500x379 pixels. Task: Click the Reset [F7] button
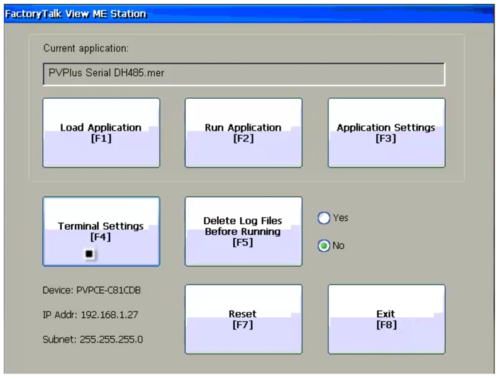[x=244, y=319]
